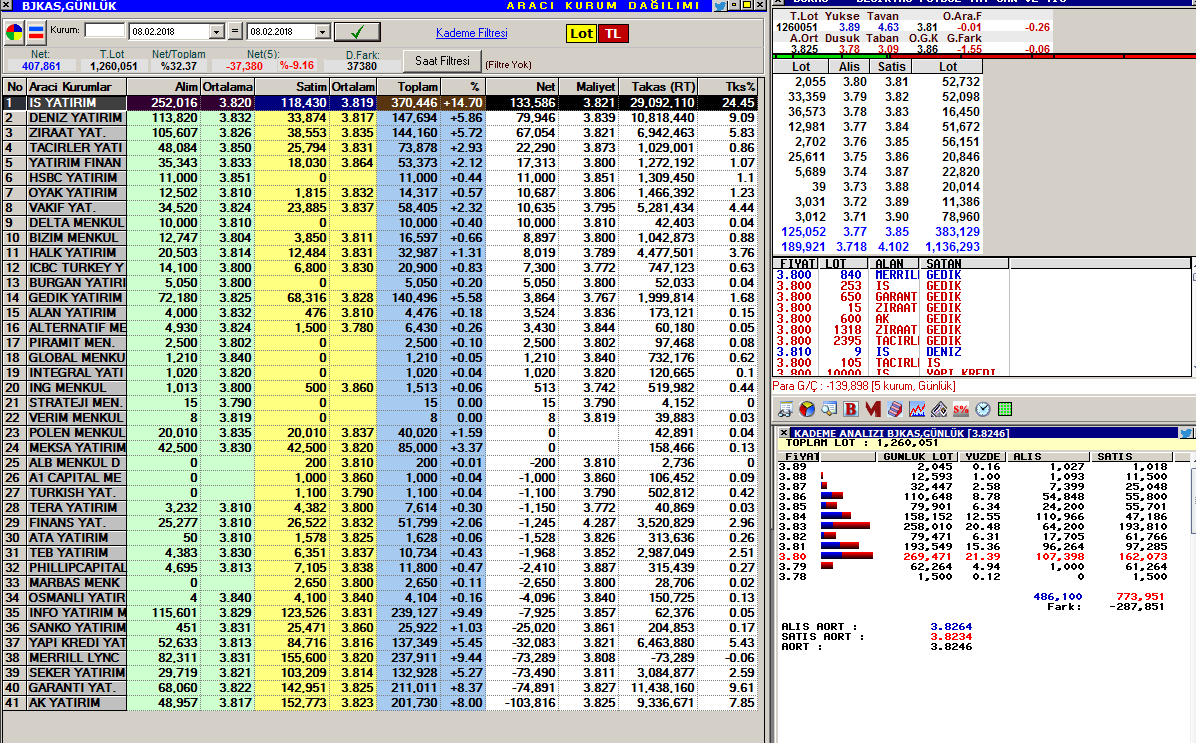Click the No column header
This screenshot has width=1196, height=743.
click(x=14, y=87)
